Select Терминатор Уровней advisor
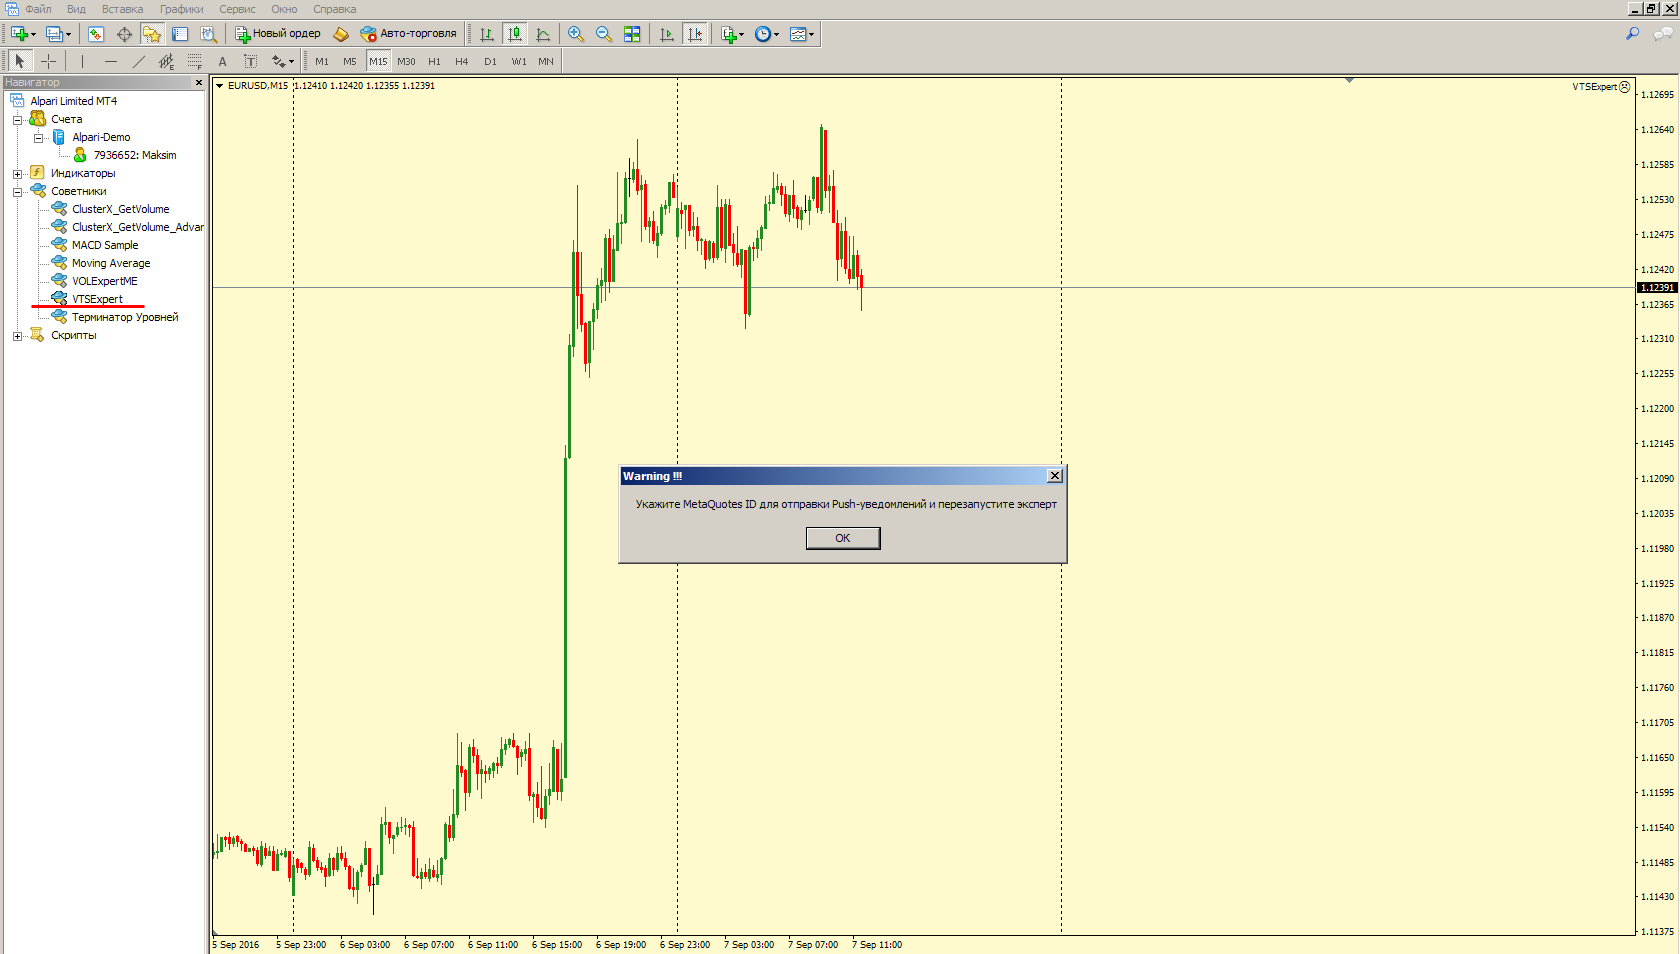1680x954 pixels. pos(125,317)
